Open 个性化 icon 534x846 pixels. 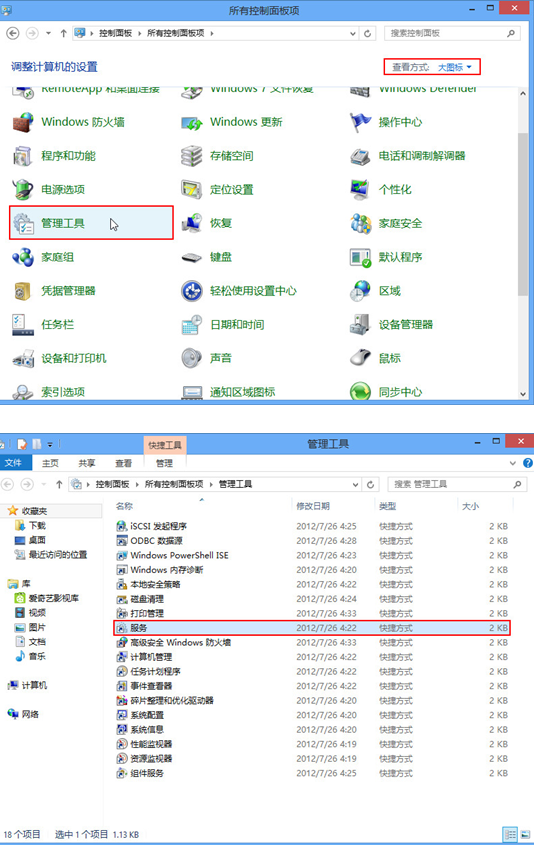pyautogui.click(x=360, y=189)
